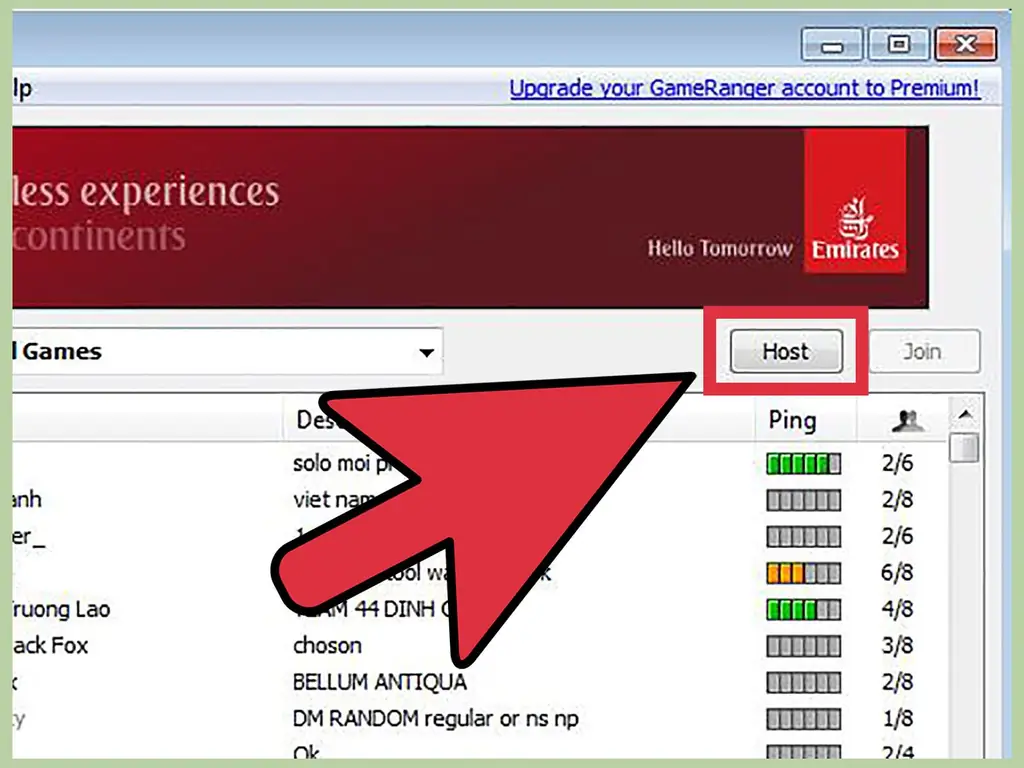Maximize the GameRanger window
This screenshot has height=768, width=1024.
click(899, 44)
